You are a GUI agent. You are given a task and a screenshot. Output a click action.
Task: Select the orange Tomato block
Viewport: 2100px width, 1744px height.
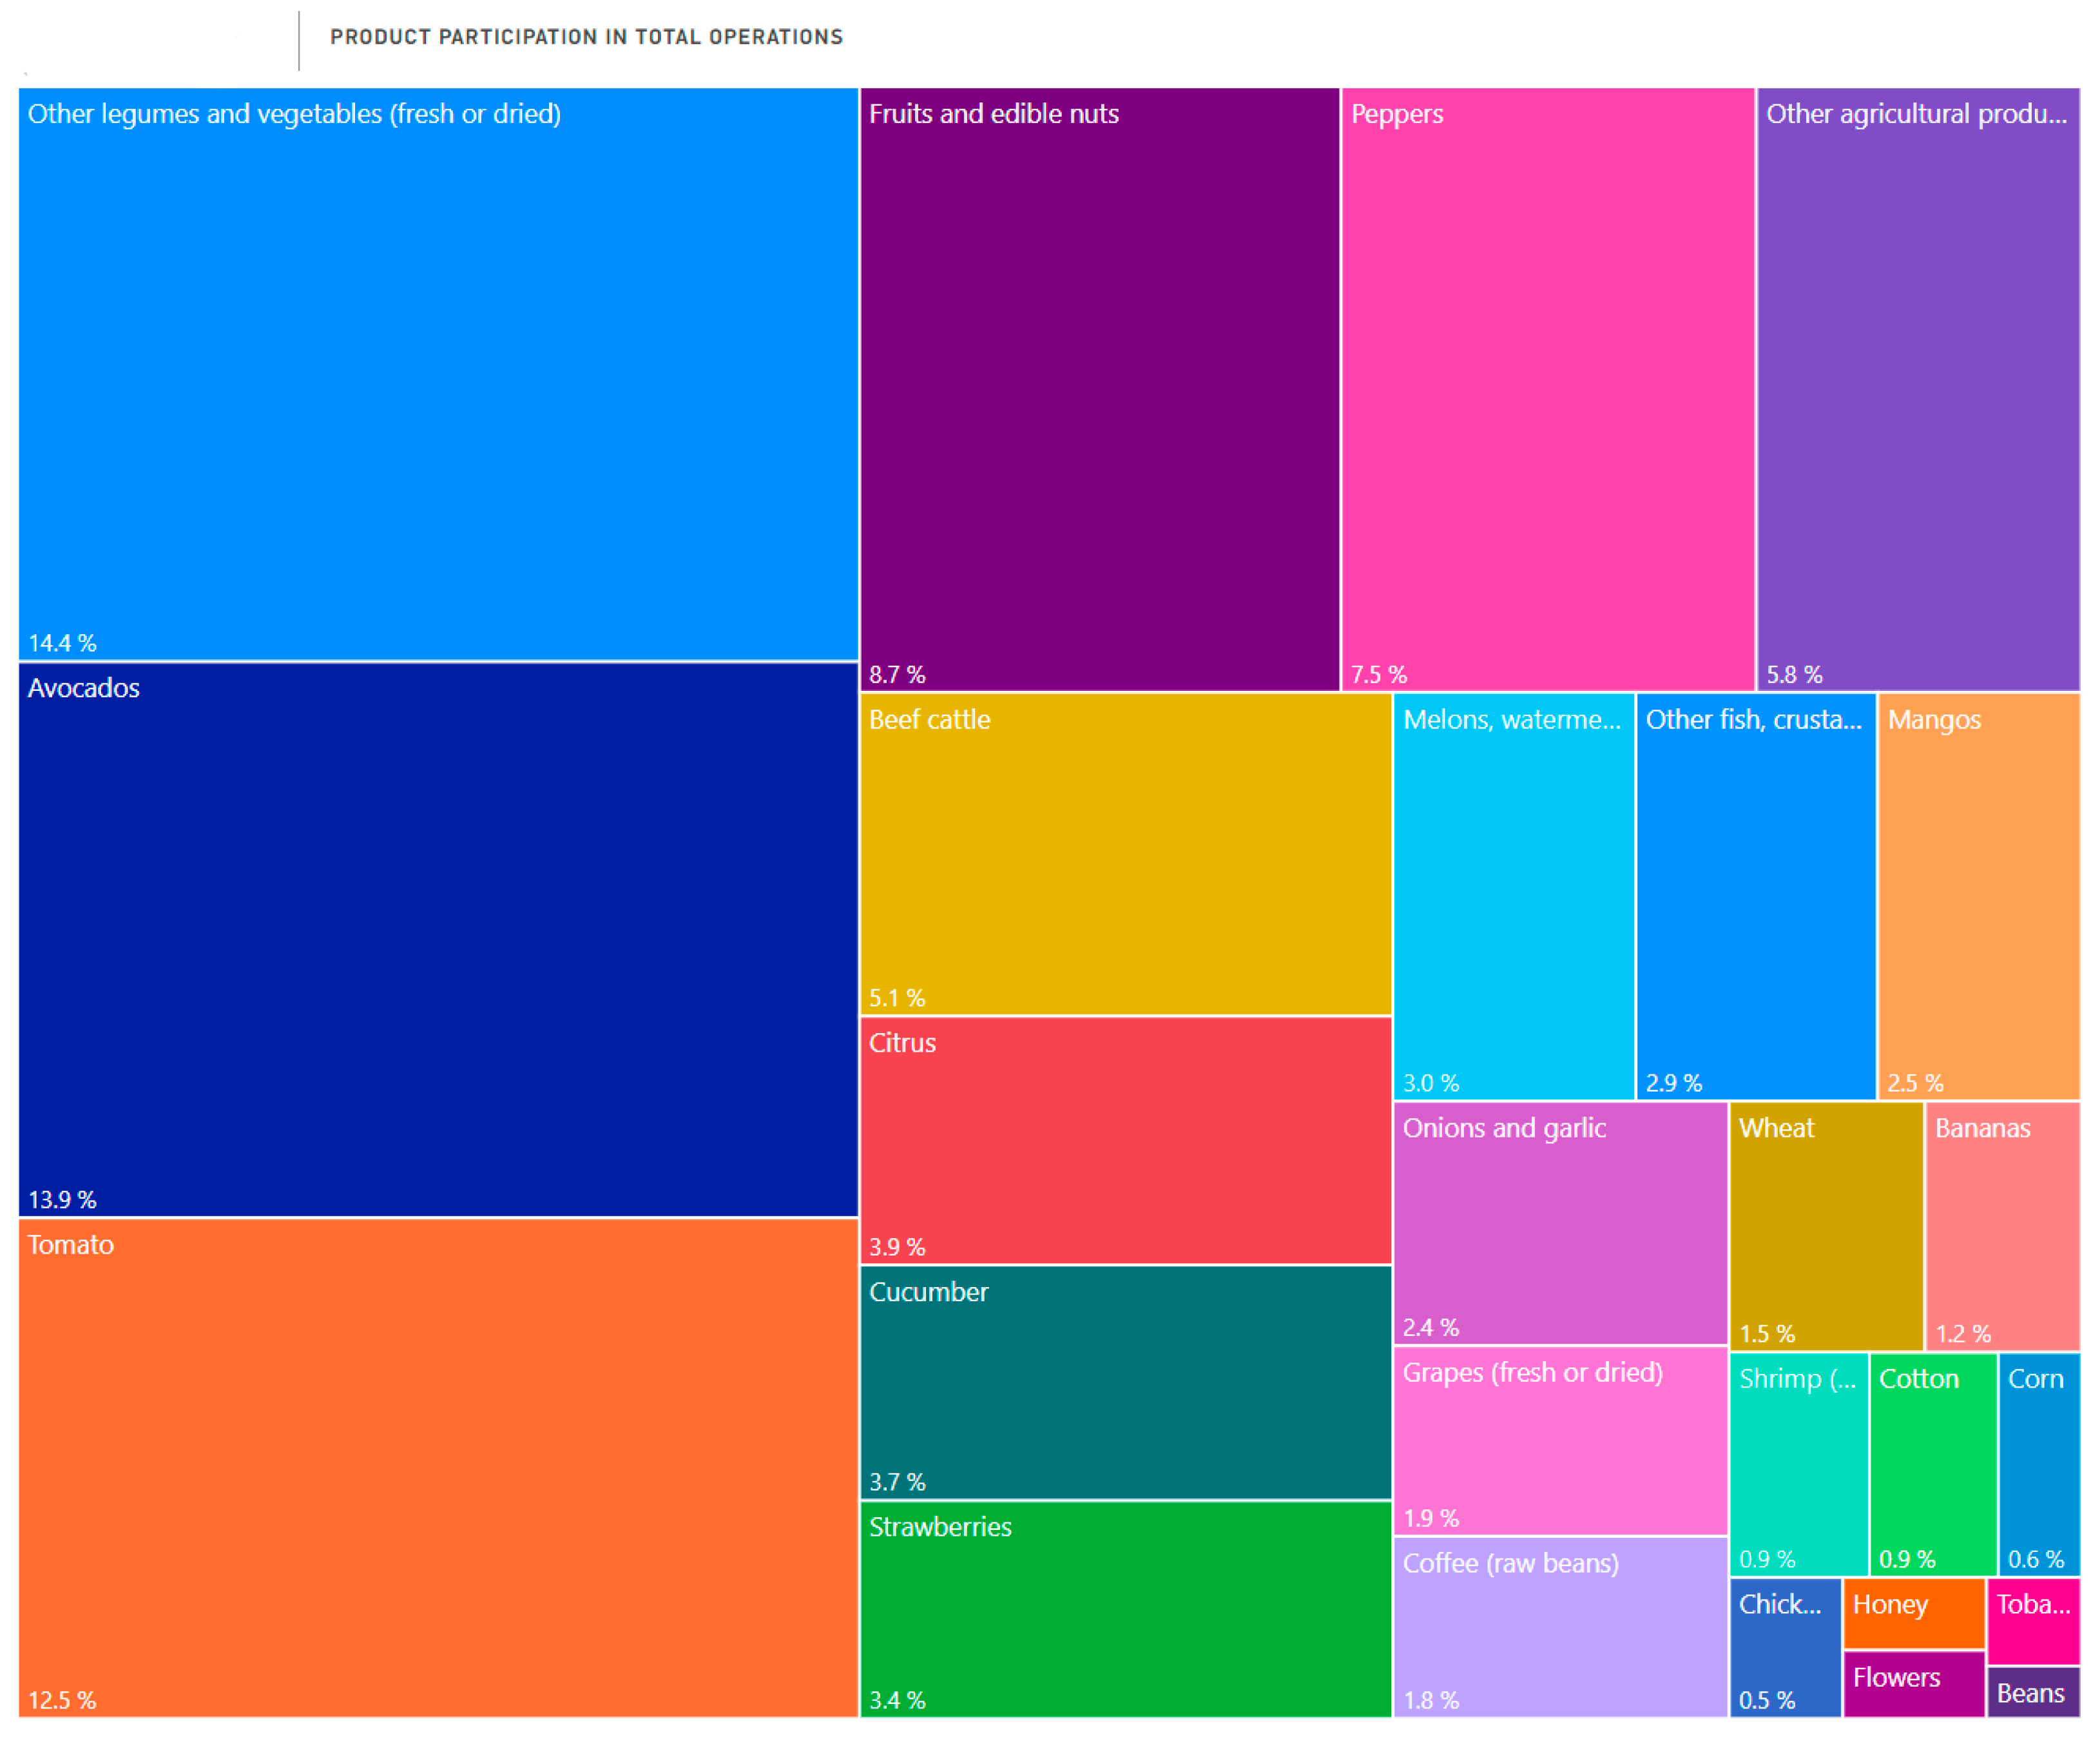point(438,1468)
